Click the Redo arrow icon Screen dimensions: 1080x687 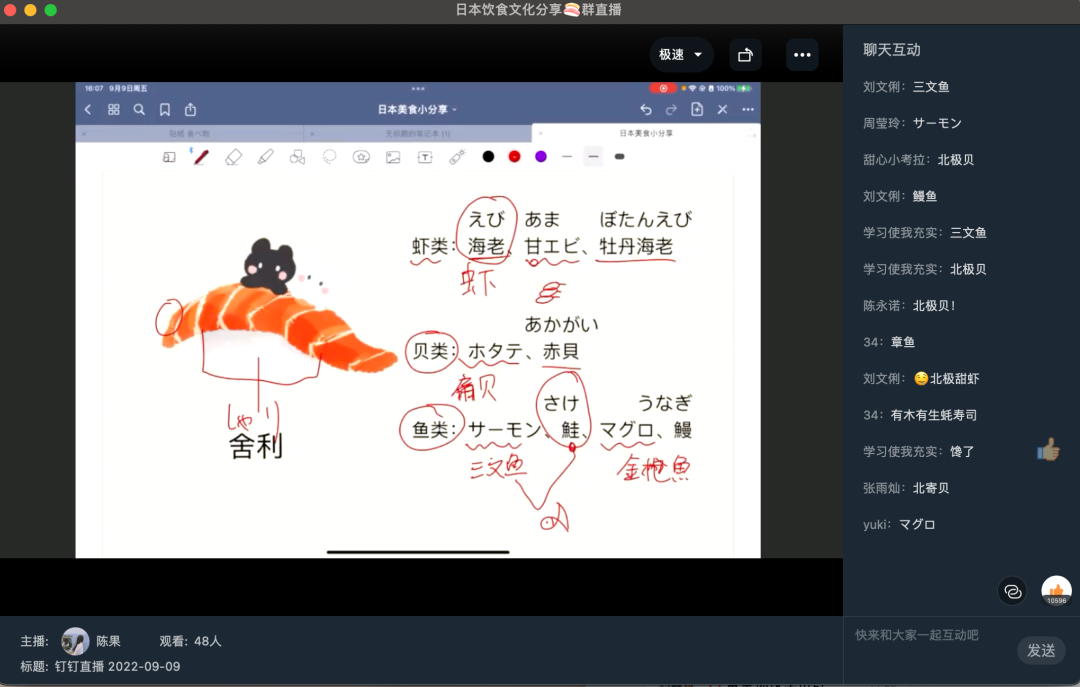click(x=671, y=109)
